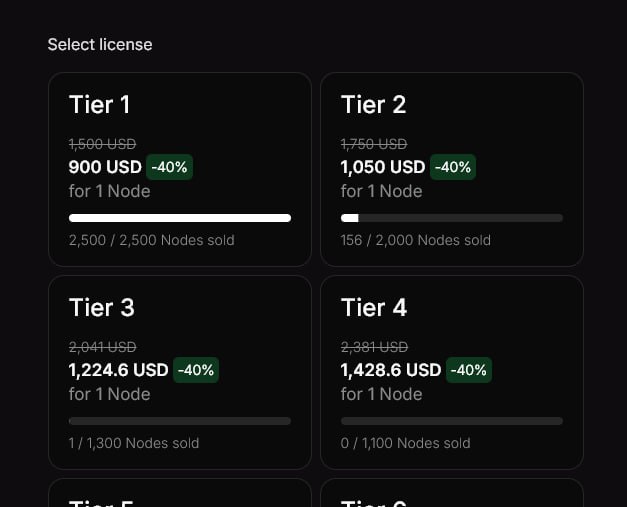Click the Tier 1 -40% discount badge

(170, 167)
